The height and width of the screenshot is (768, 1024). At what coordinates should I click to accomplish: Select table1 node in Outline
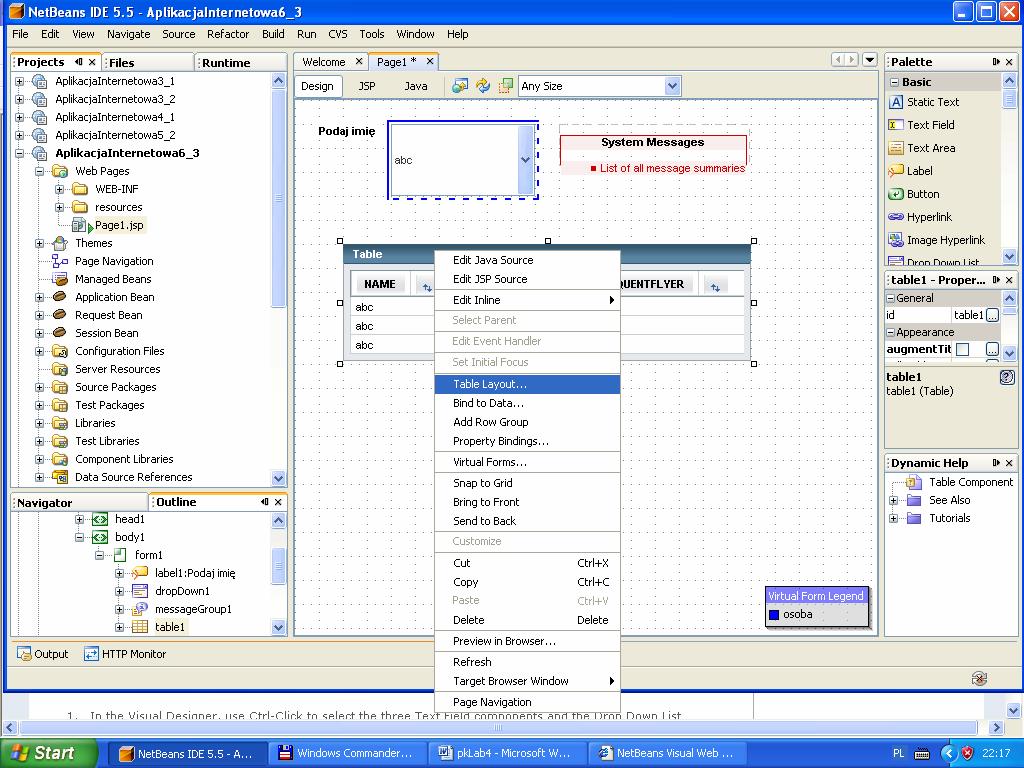coord(169,627)
